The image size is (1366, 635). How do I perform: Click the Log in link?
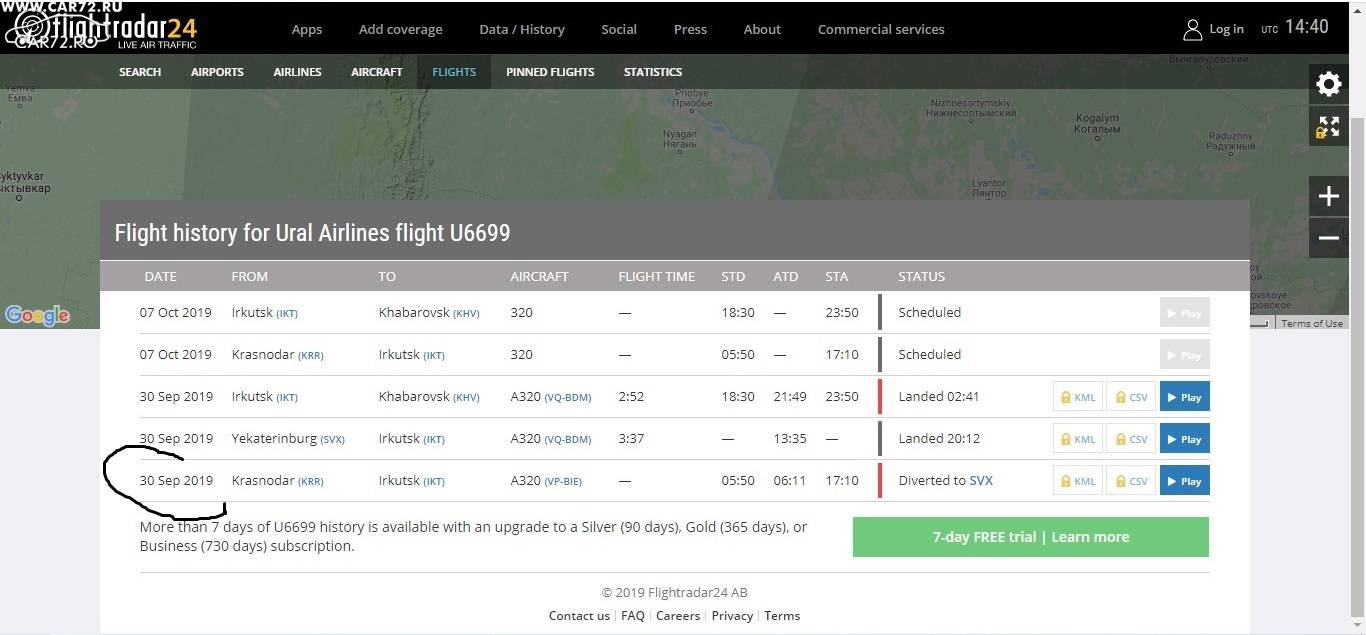1226,29
